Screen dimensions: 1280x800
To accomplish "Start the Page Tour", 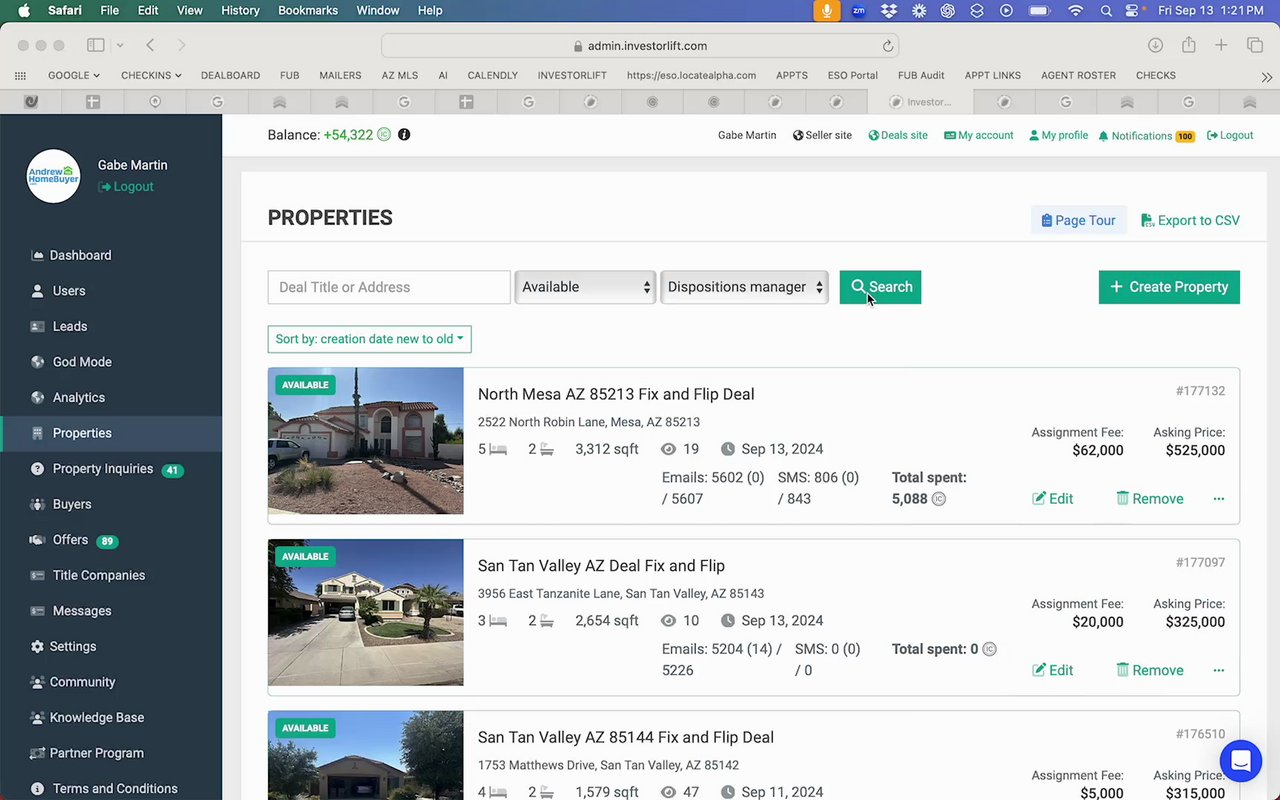I will [x=1078, y=220].
